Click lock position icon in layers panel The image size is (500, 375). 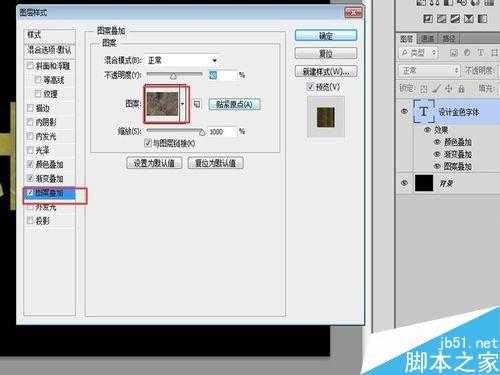[x=449, y=89]
